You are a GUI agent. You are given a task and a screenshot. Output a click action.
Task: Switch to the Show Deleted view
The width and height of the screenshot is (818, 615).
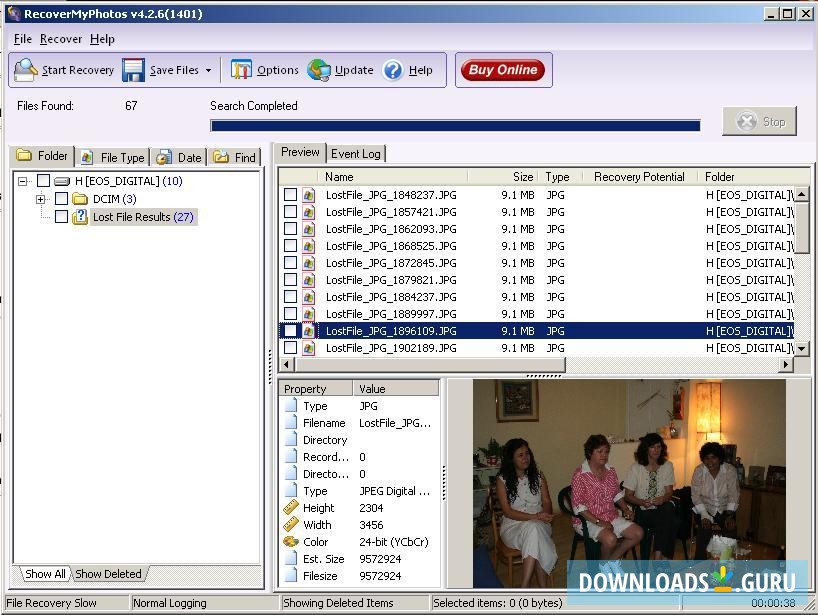[x=108, y=574]
